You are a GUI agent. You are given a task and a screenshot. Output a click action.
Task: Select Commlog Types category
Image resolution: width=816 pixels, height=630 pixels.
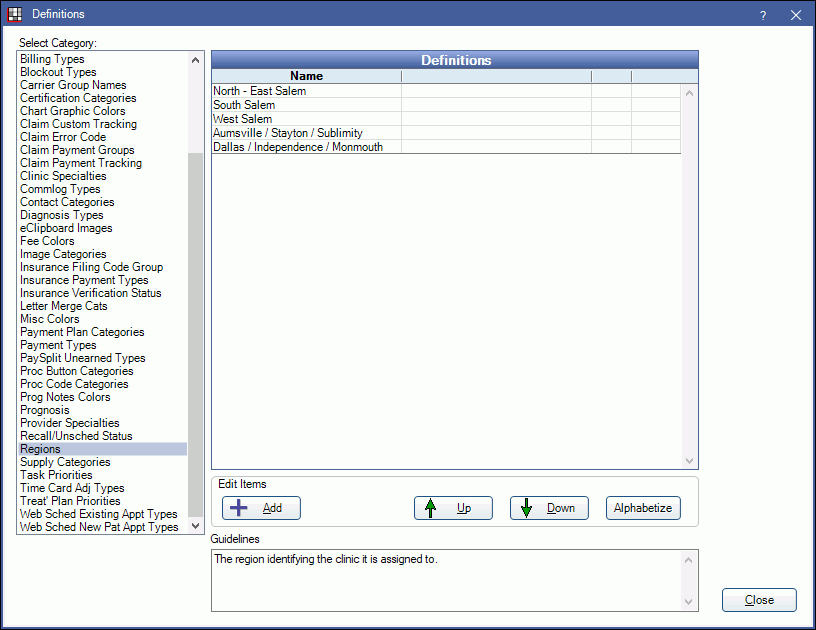pyautogui.click(x=103, y=189)
